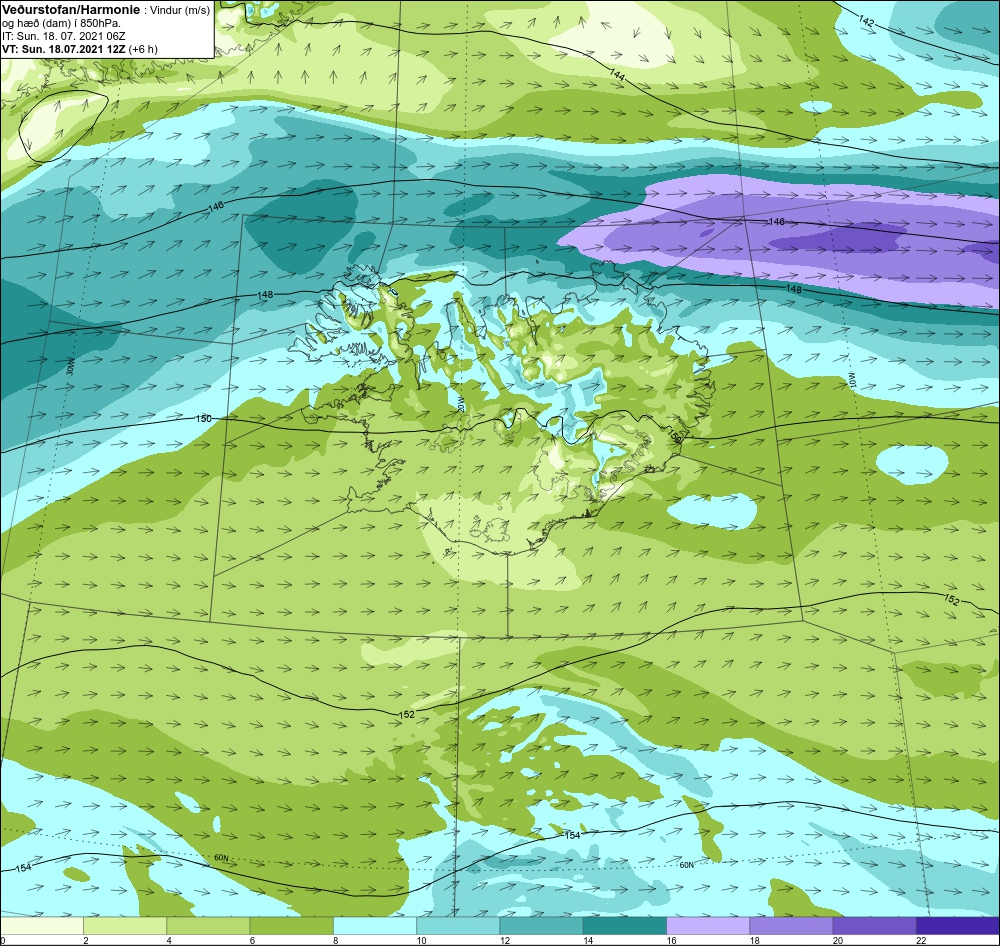Click the '146' contour label in the purple band

coord(776,221)
